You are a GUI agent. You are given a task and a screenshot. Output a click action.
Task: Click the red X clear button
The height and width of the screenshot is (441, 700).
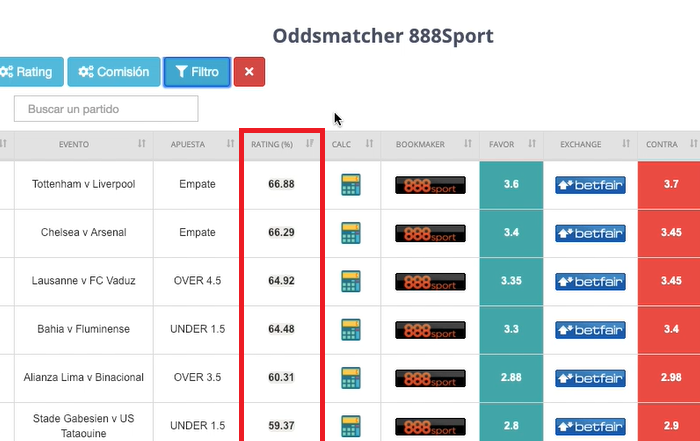[x=249, y=72]
